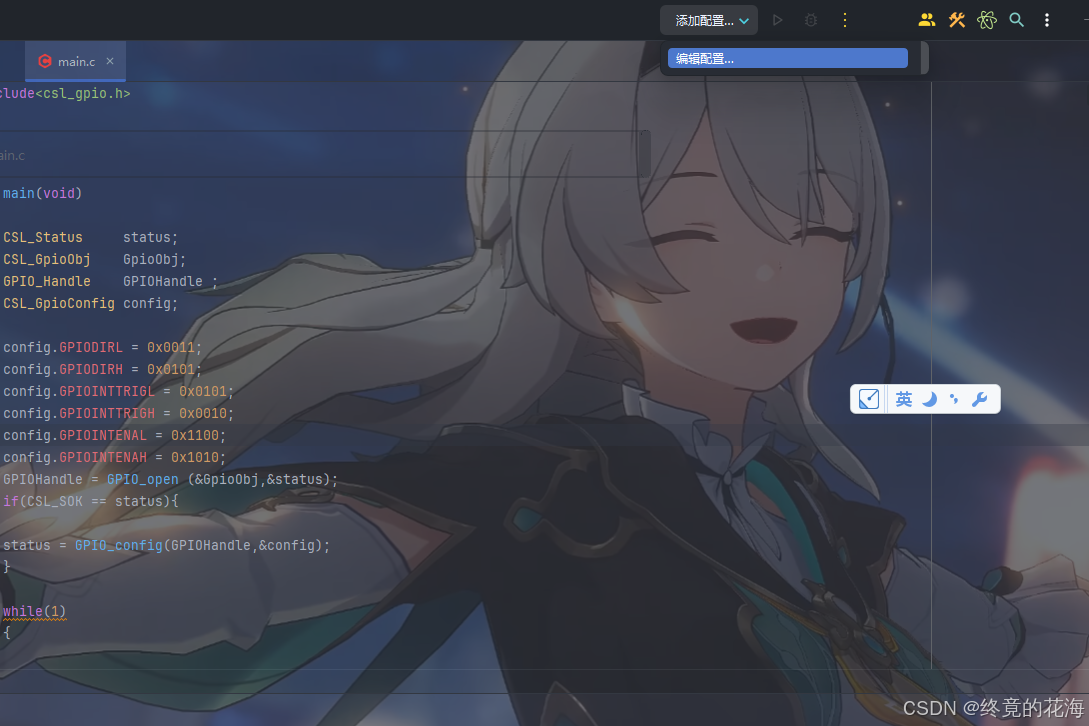Open the main toolbar options kebab menu
The width and height of the screenshot is (1089, 726).
pyautogui.click(x=1047, y=20)
